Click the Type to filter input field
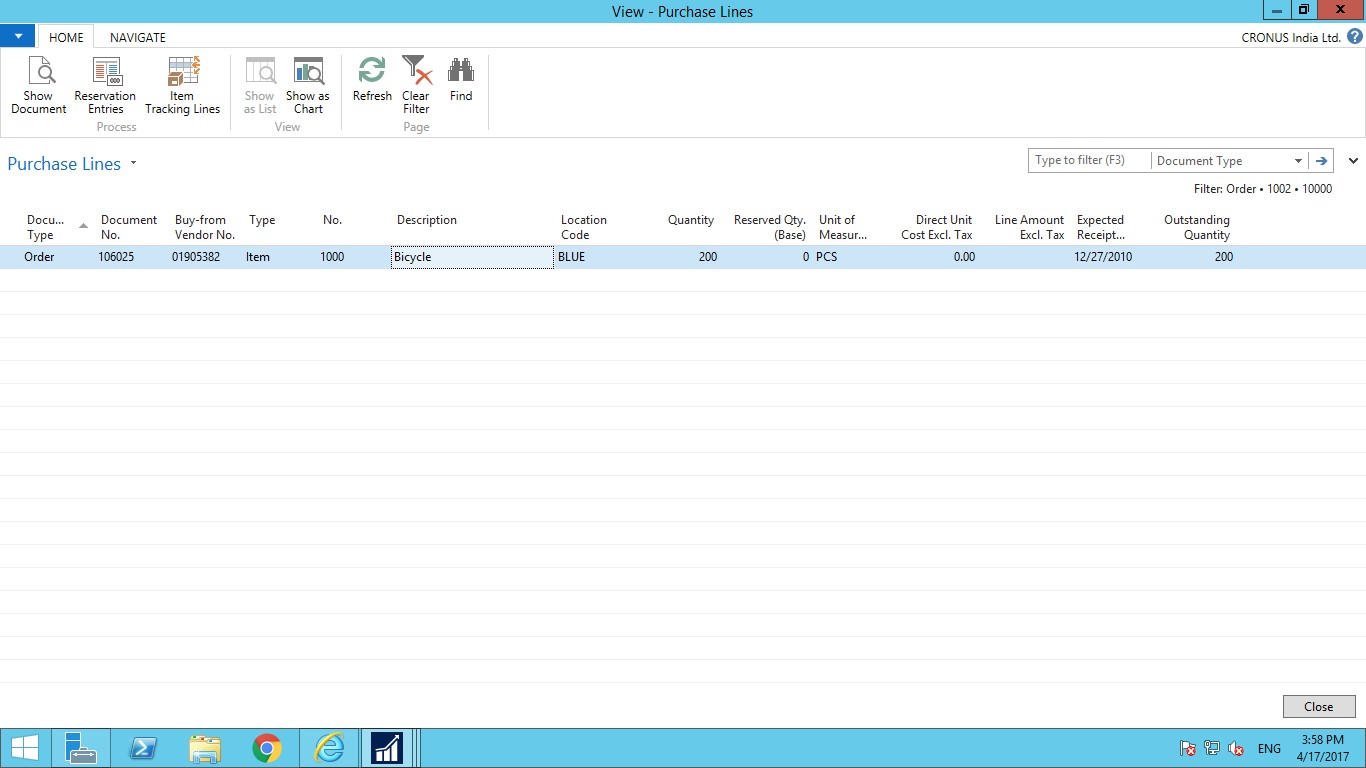This screenshot has width=1366, height=768. pyautogui.click(x=1088, y=161)
